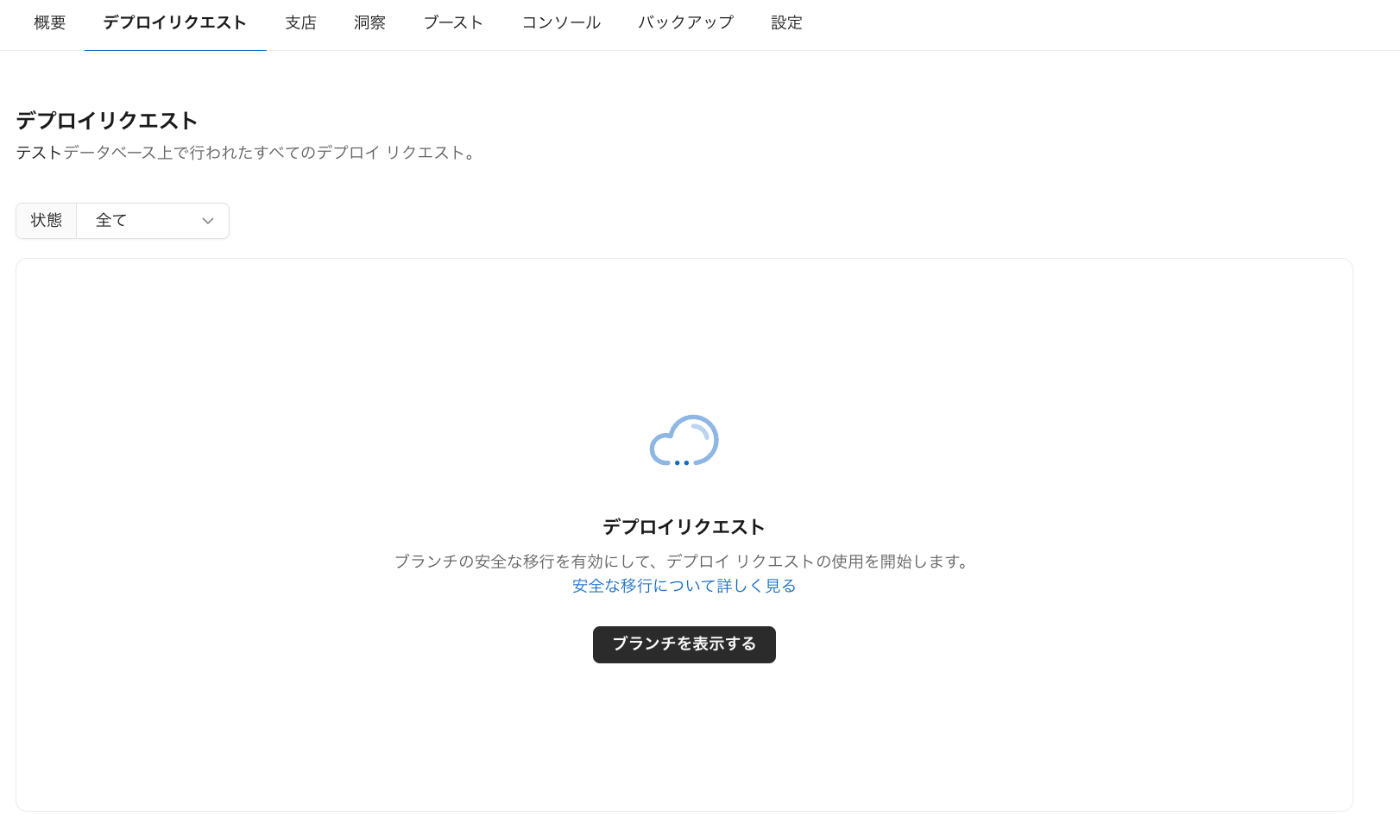1400x835 pixels.
Task: Switch to the バックアップ tab
Action: pyautogui.click(x=686, y=22)
